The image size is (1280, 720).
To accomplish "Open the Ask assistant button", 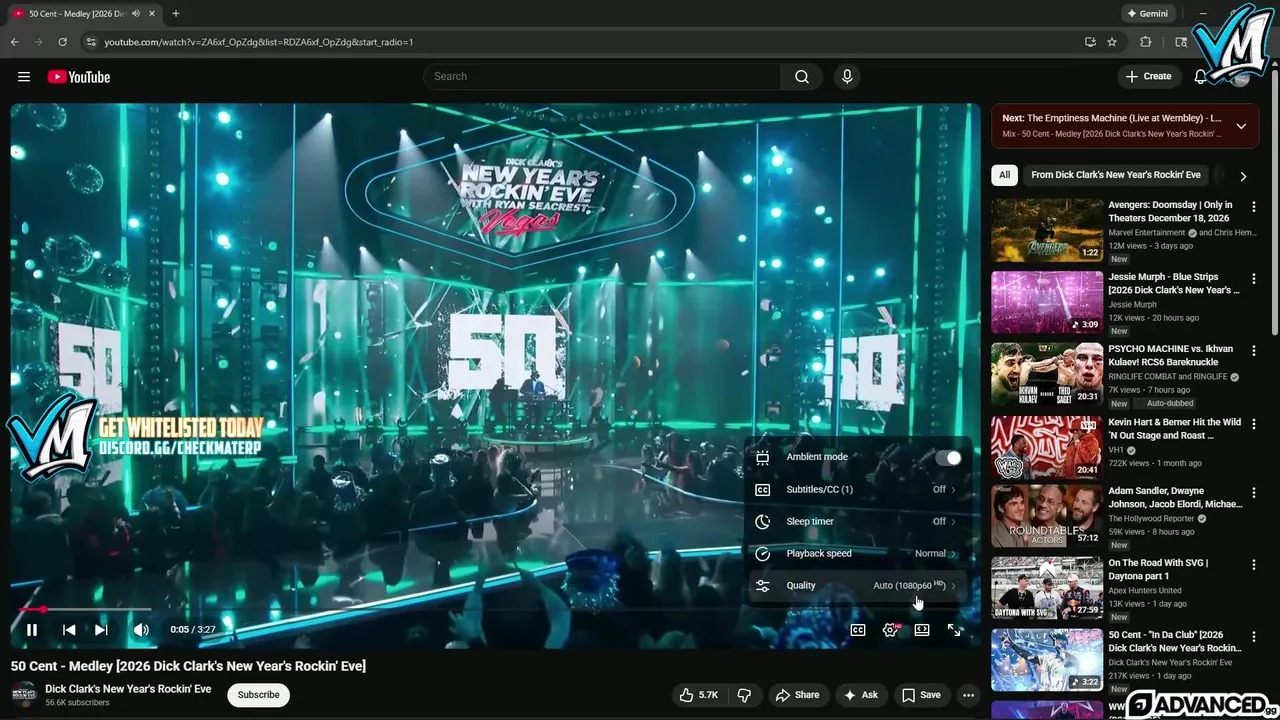I will (x=861, y=695).
